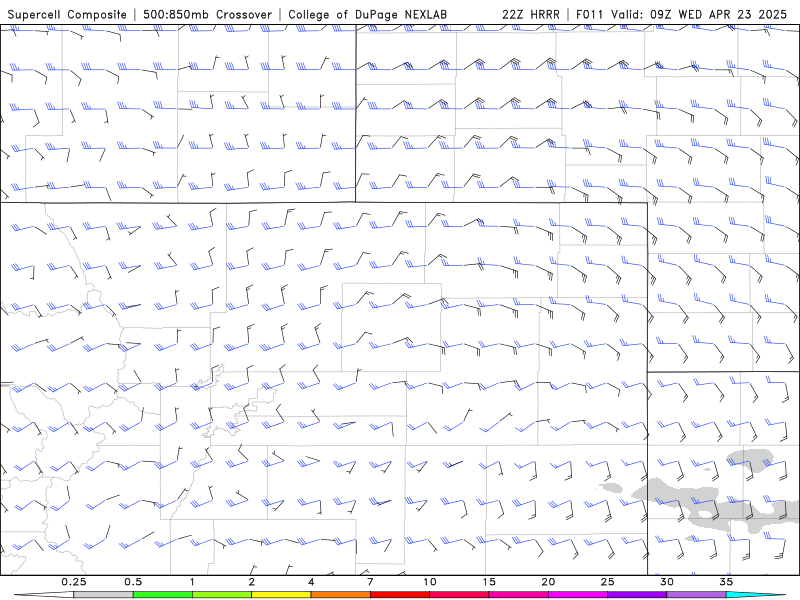Click the "0.25" legend value
This screenshot has height=600, width=800.
coord(74,582)
